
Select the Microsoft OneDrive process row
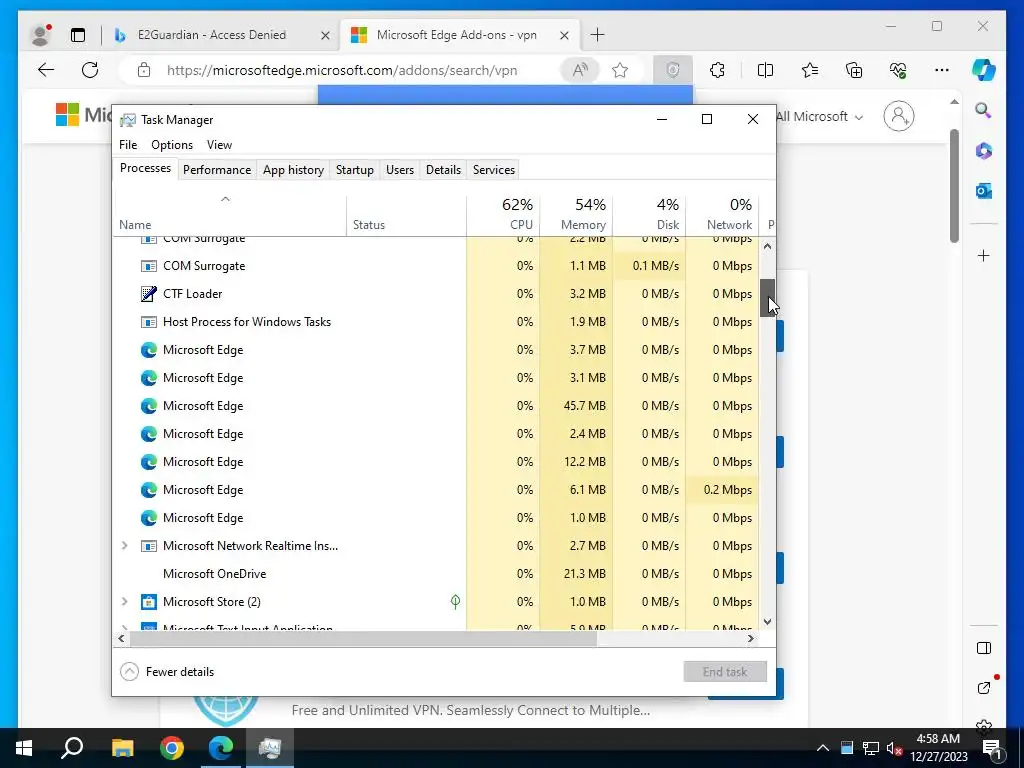436,573
